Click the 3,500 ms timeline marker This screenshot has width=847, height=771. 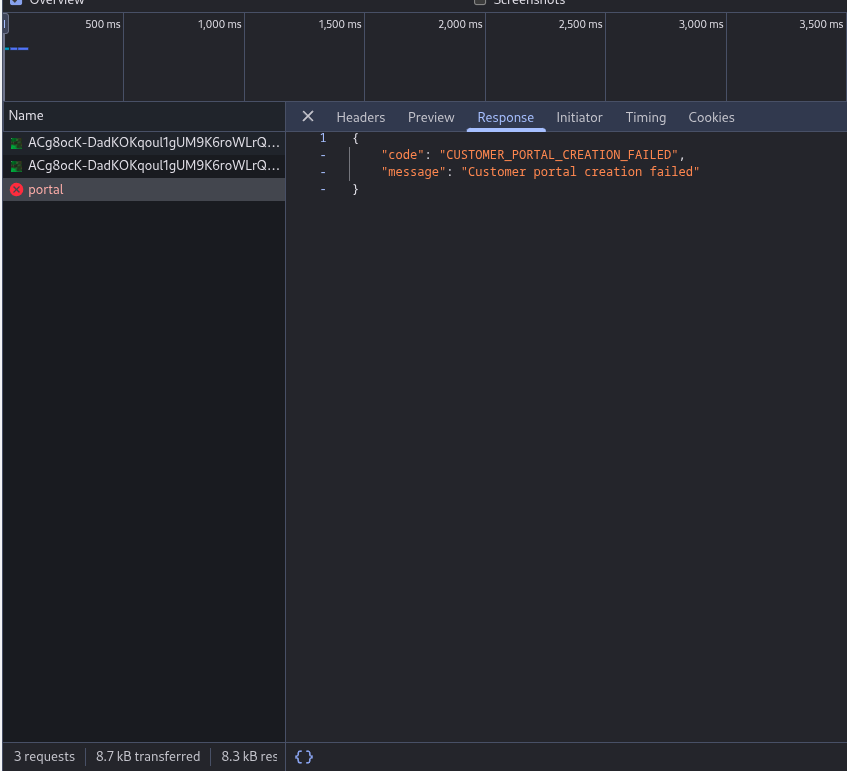pos(821,24)
